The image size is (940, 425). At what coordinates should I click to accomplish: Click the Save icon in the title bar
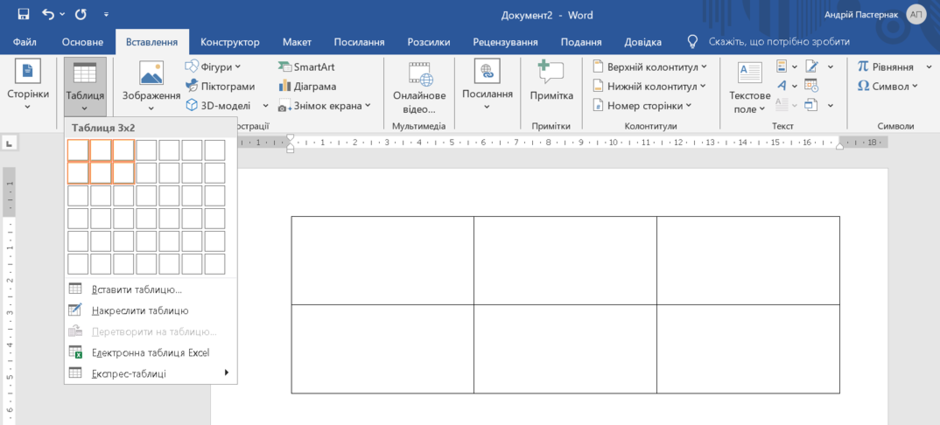[24, 14]
